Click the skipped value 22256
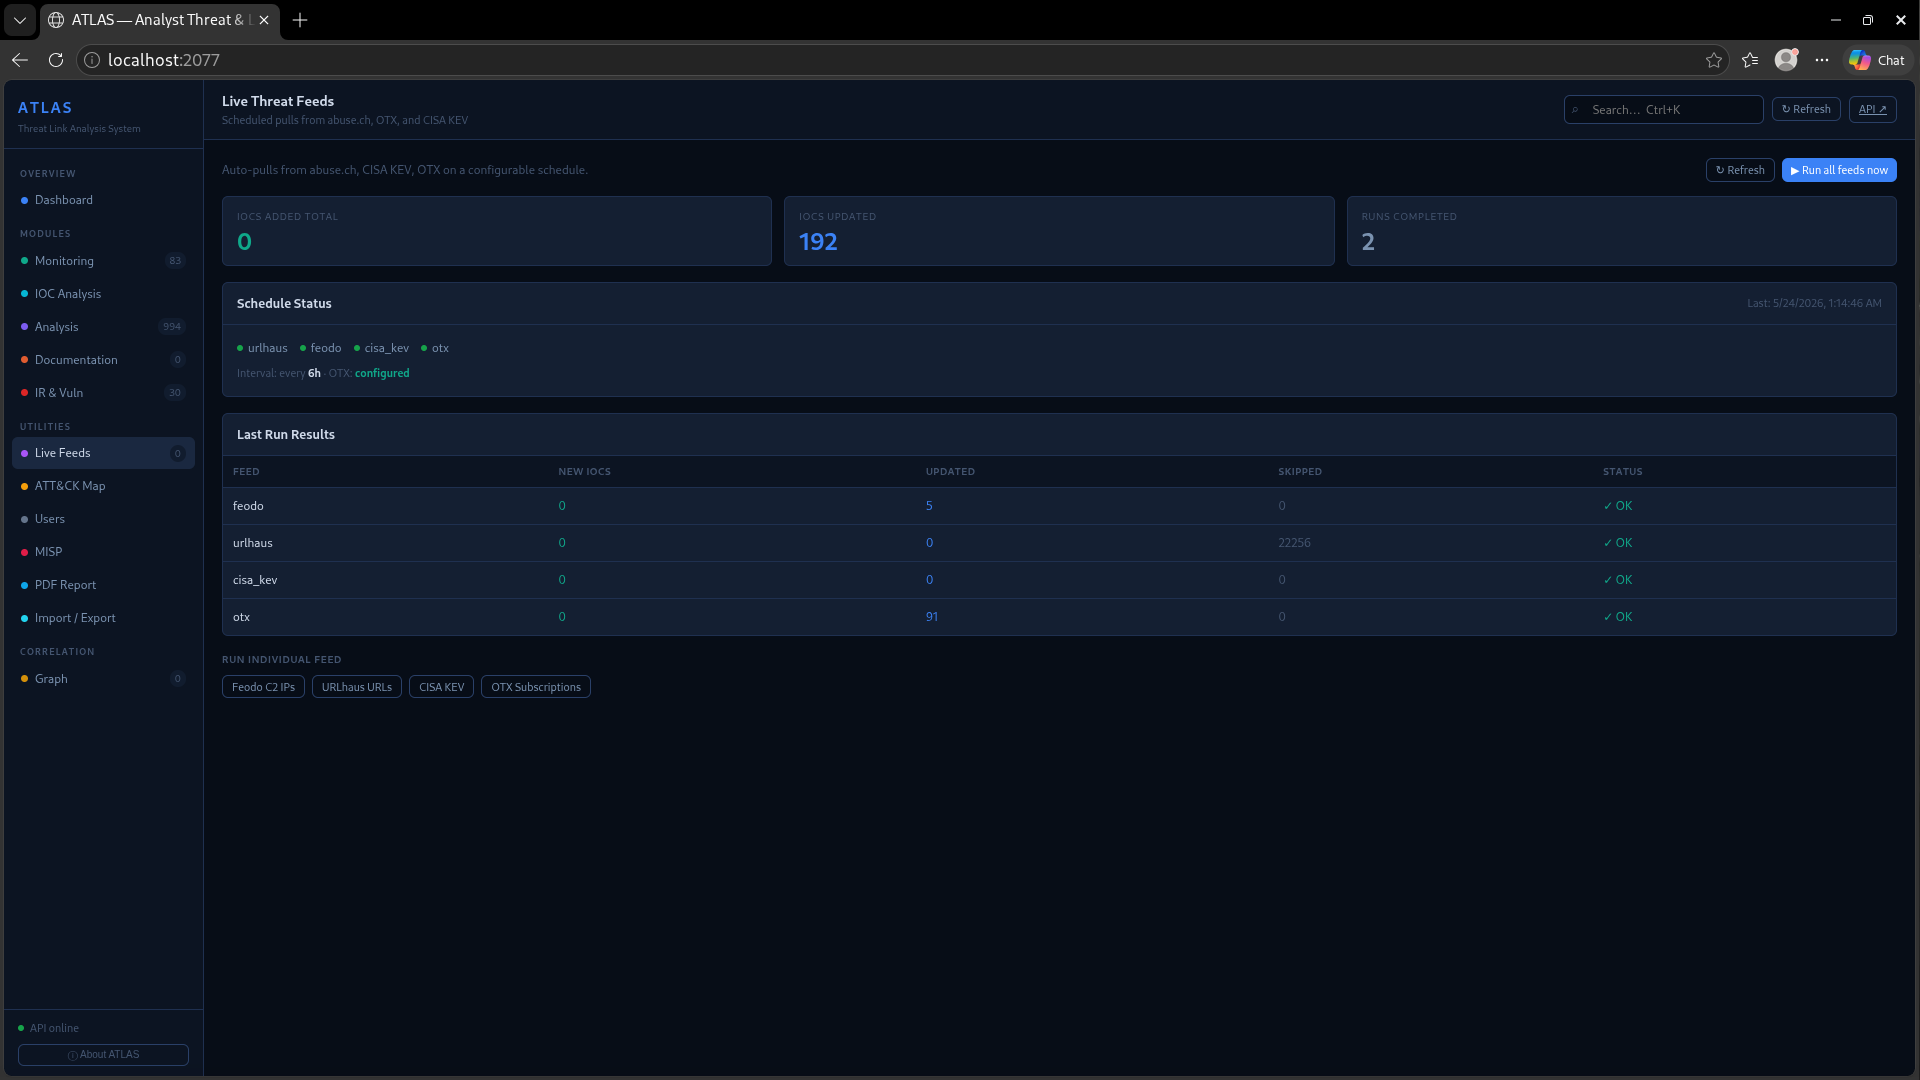This screenshot has width=1920, height=1080. tap(1294, 543)
